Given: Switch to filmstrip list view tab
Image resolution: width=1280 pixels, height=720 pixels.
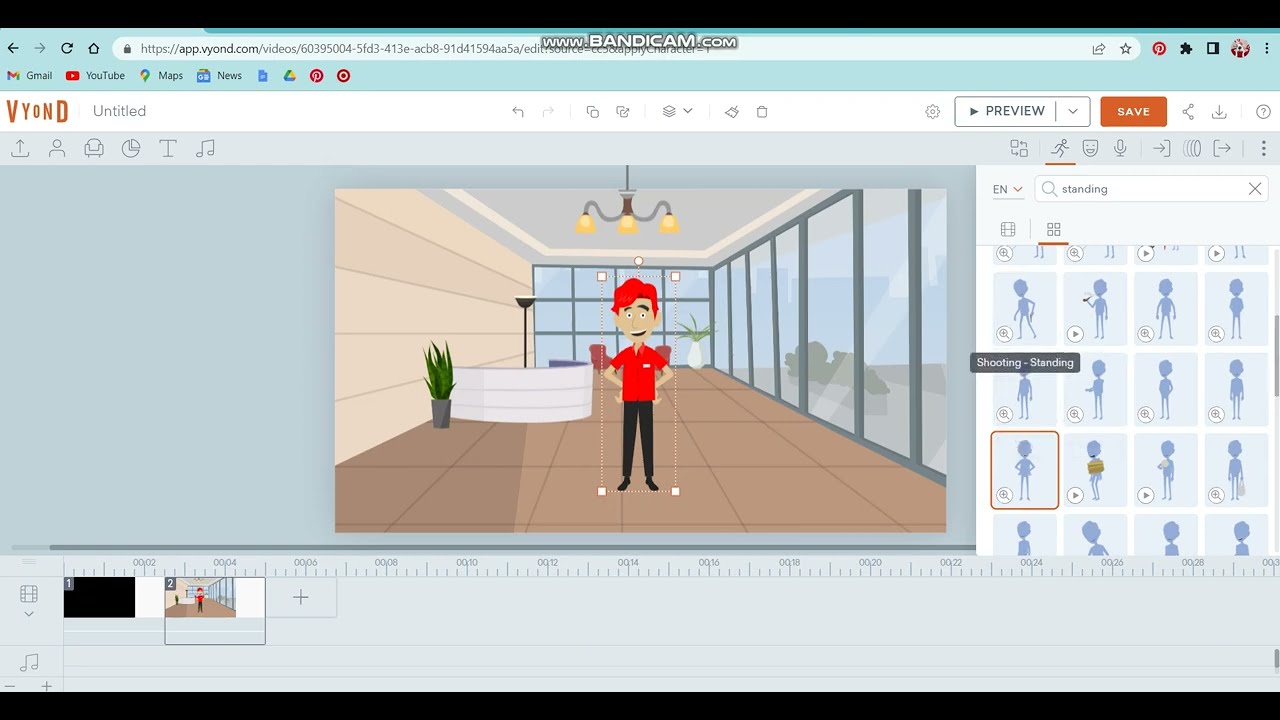Looking at the screenshot, I should 1008,229.
